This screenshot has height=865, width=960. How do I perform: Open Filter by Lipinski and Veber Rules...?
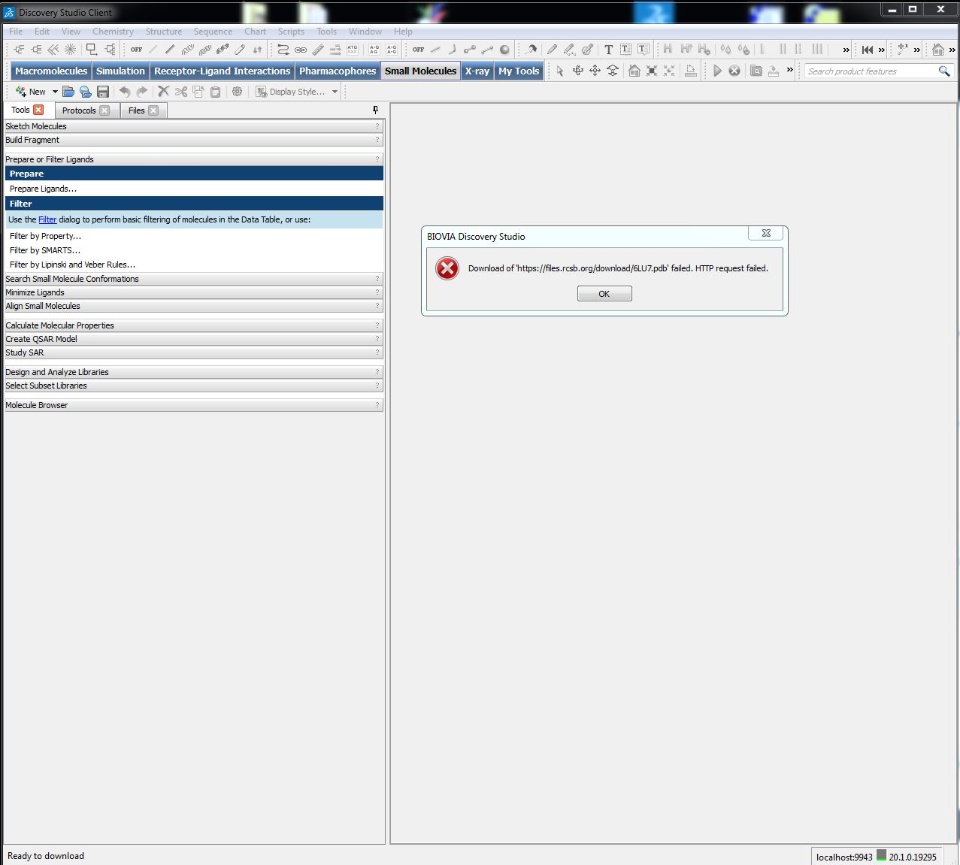(x=72, y=264)
